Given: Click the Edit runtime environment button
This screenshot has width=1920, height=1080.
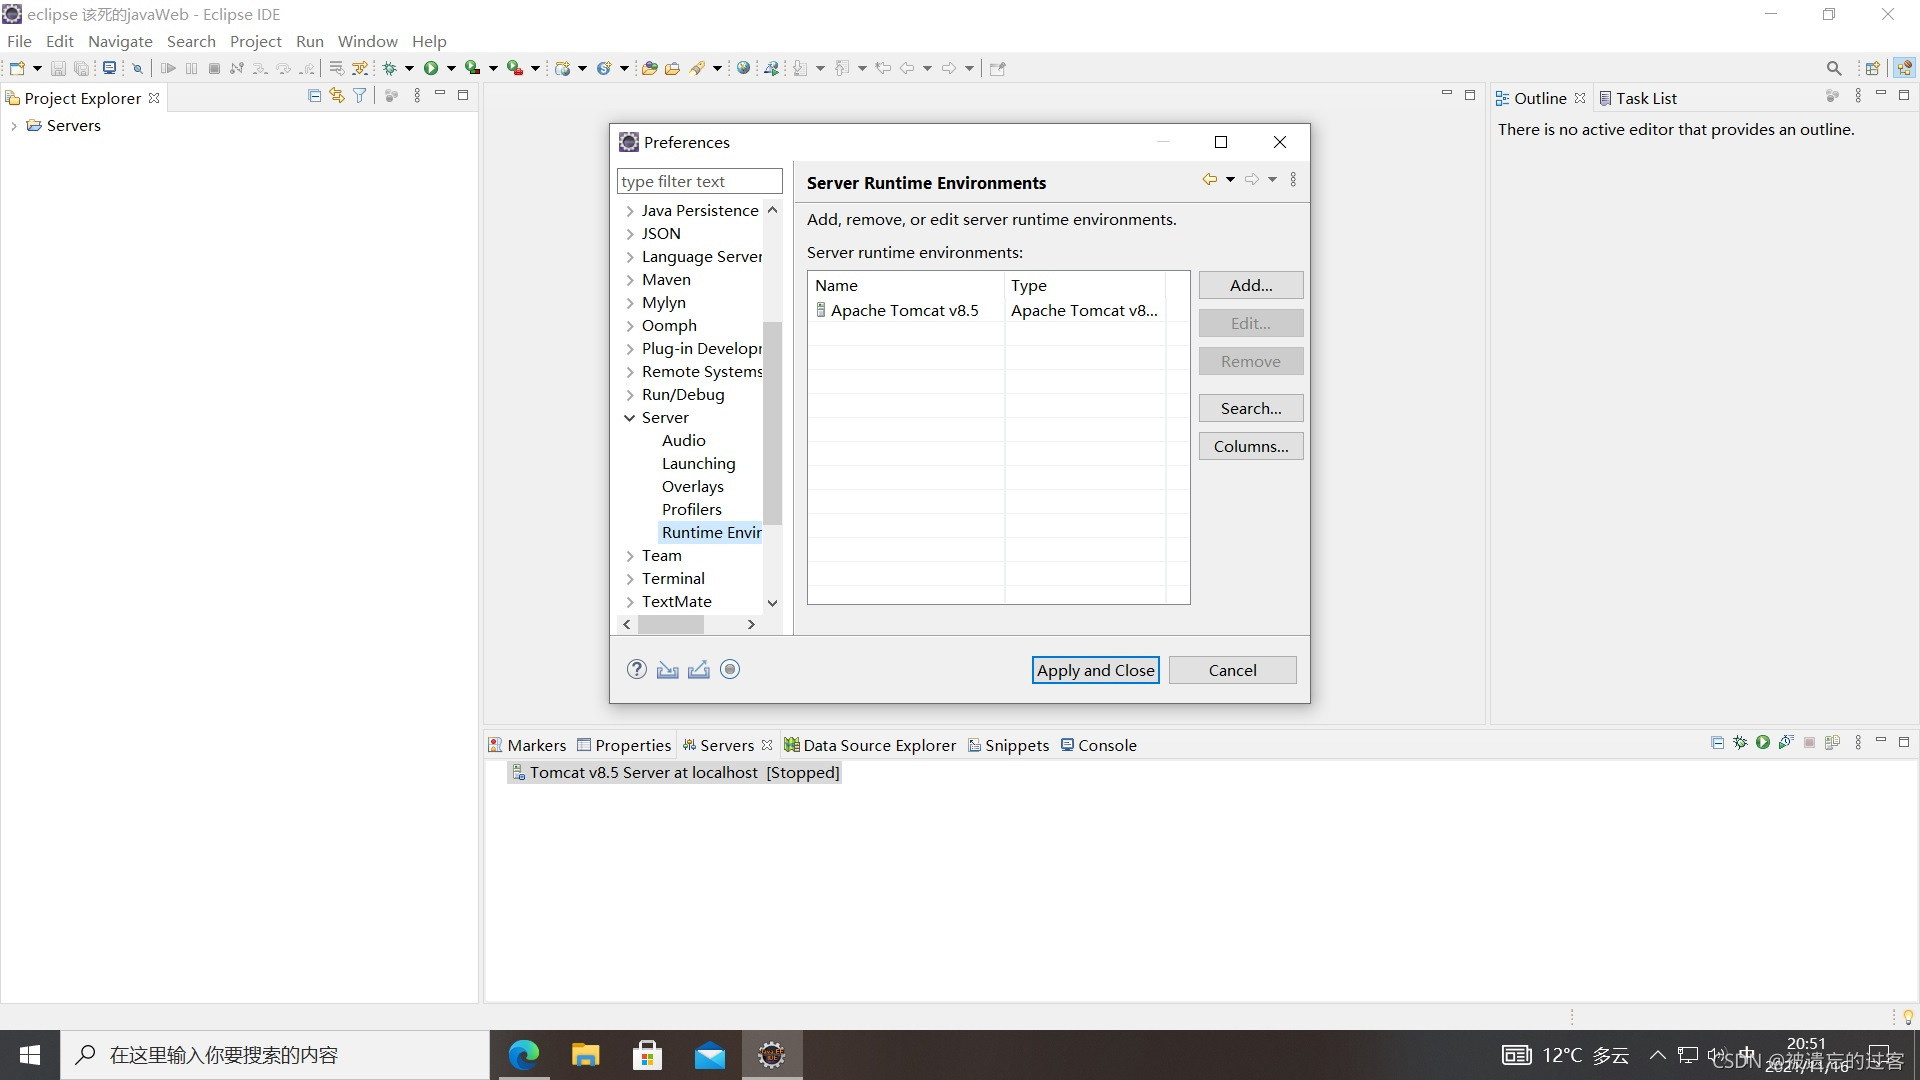Looking at the screenshot, I should point(1250,323).
